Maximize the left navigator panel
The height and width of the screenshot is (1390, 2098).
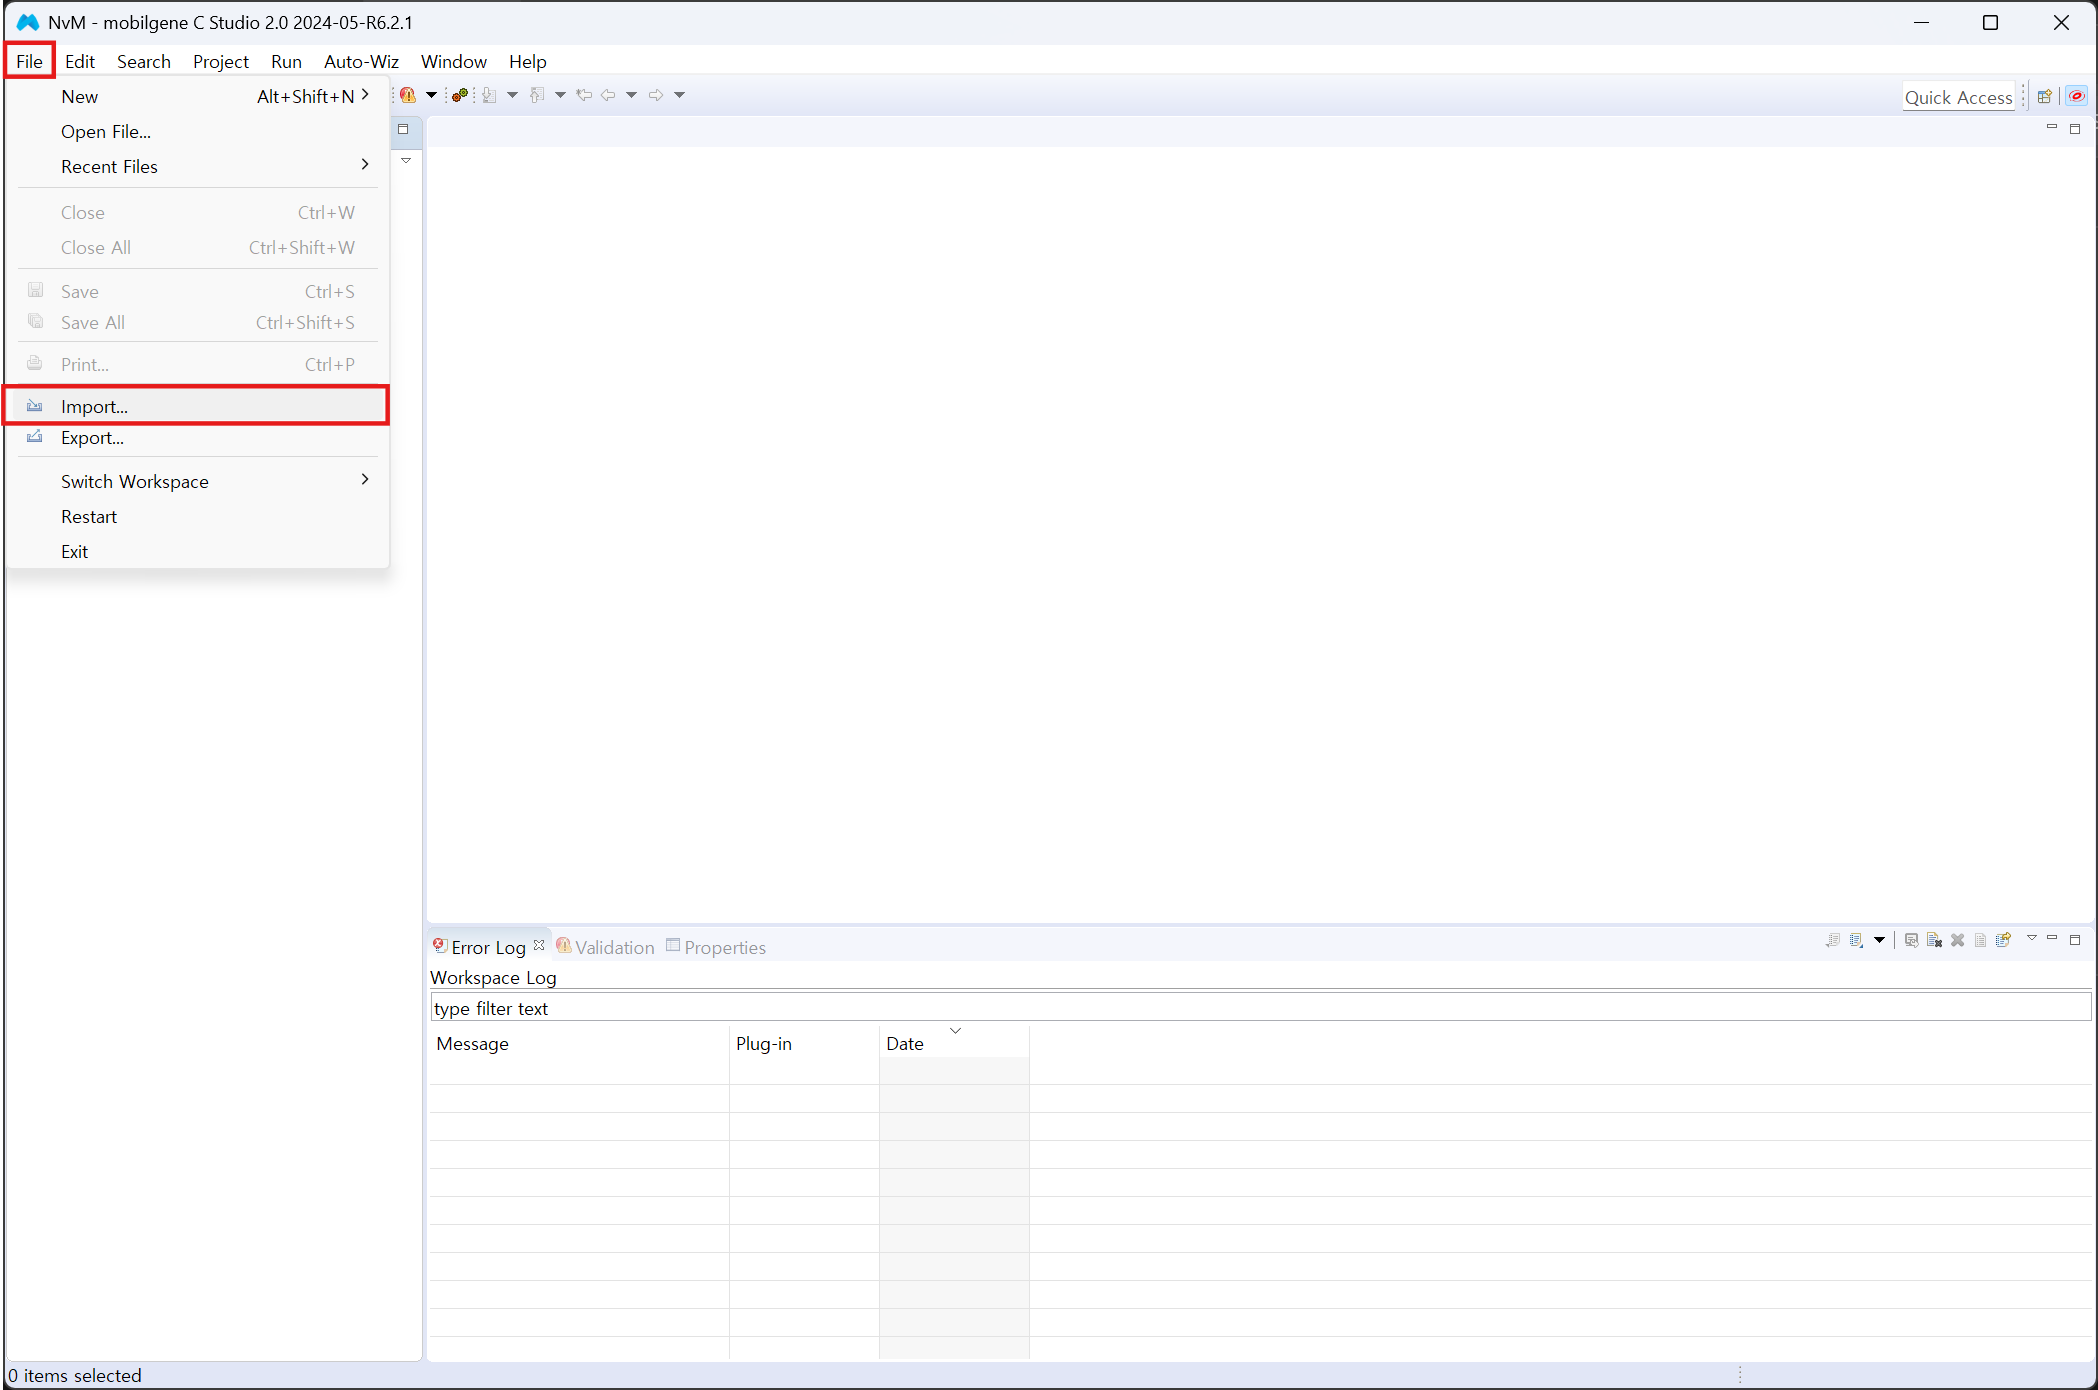pyautogui.click(x=403, y=129)
